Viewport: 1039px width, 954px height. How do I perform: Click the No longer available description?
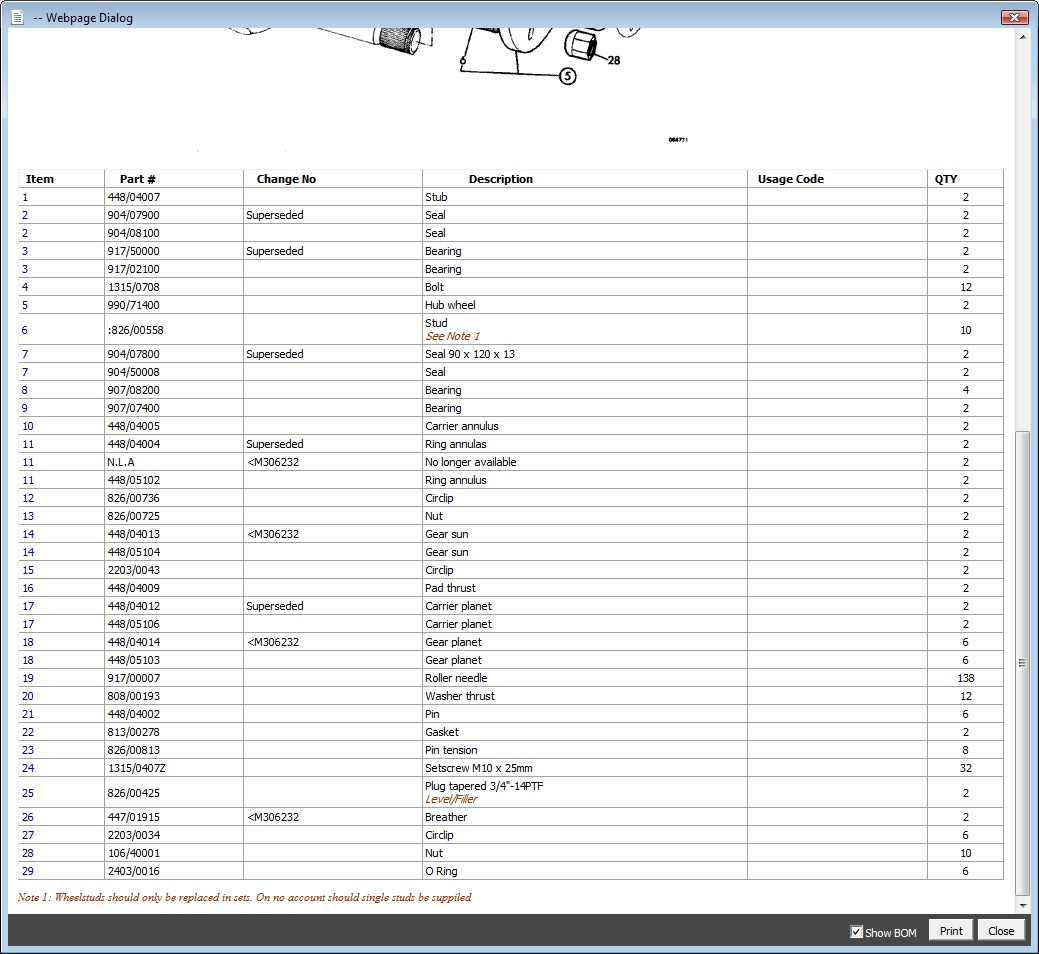pos(470,462)
